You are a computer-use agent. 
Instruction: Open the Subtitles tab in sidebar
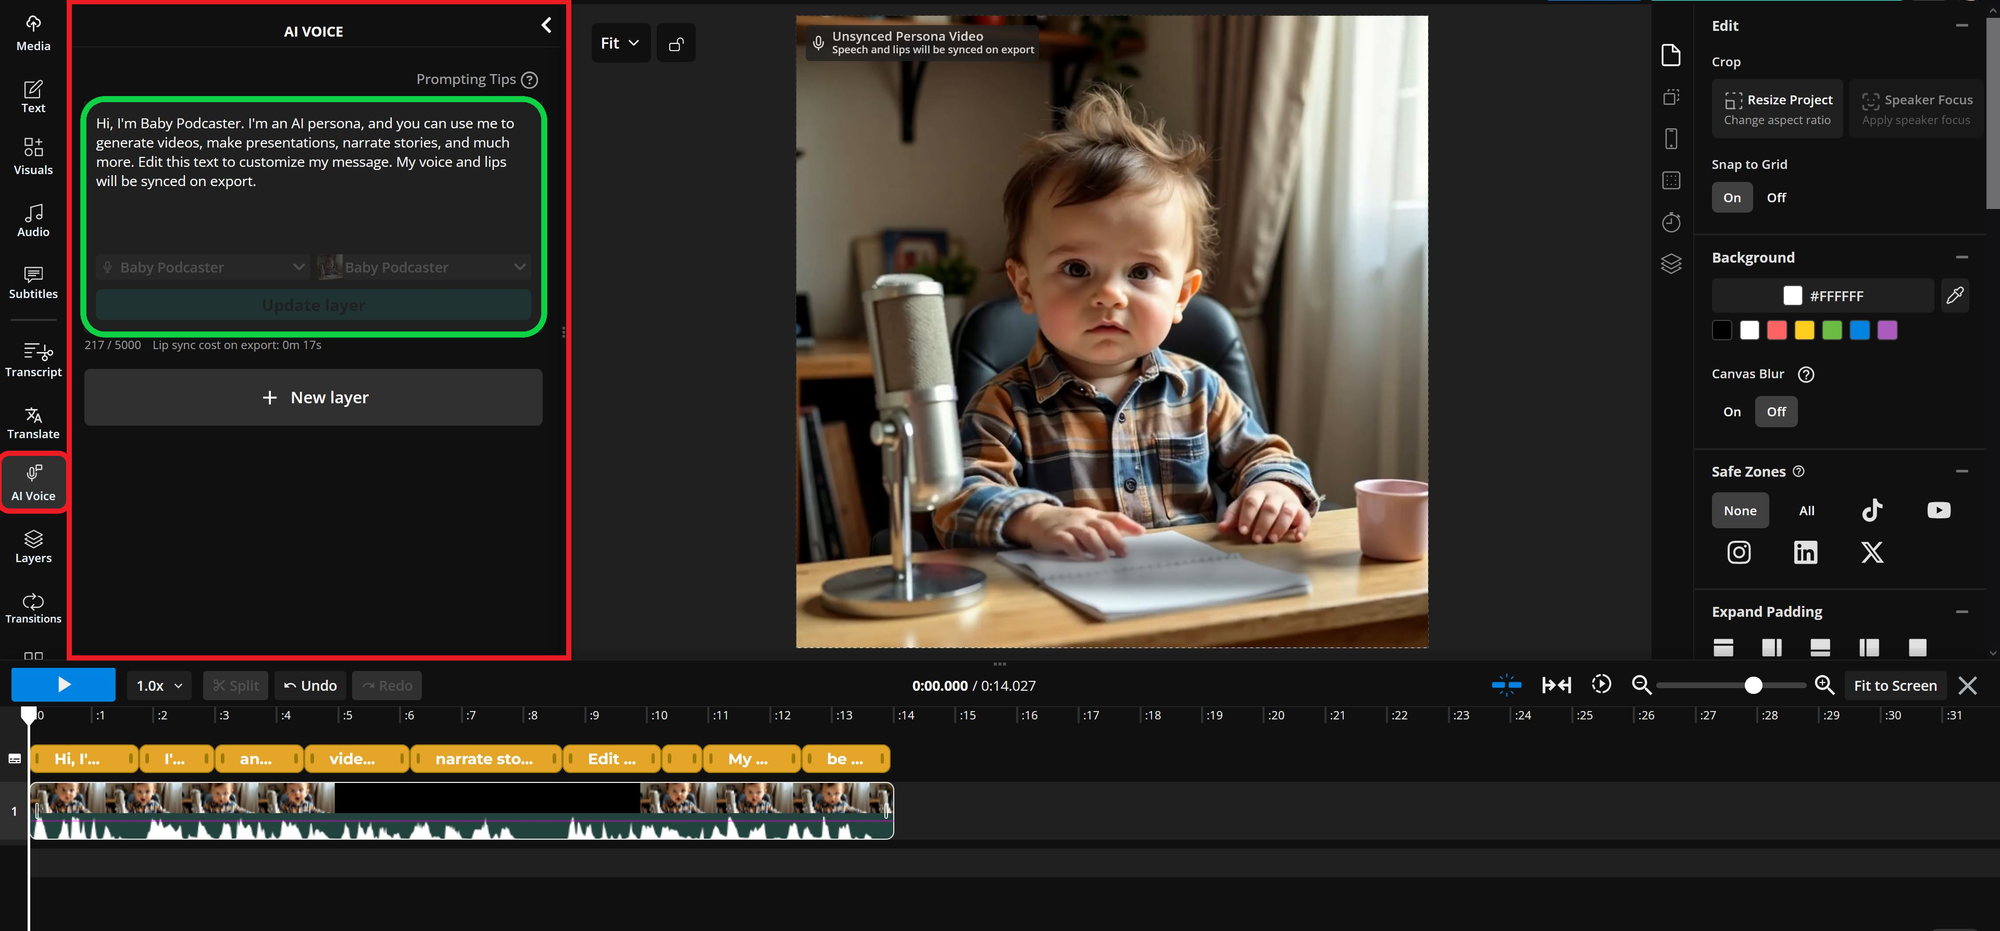[33, 283]
